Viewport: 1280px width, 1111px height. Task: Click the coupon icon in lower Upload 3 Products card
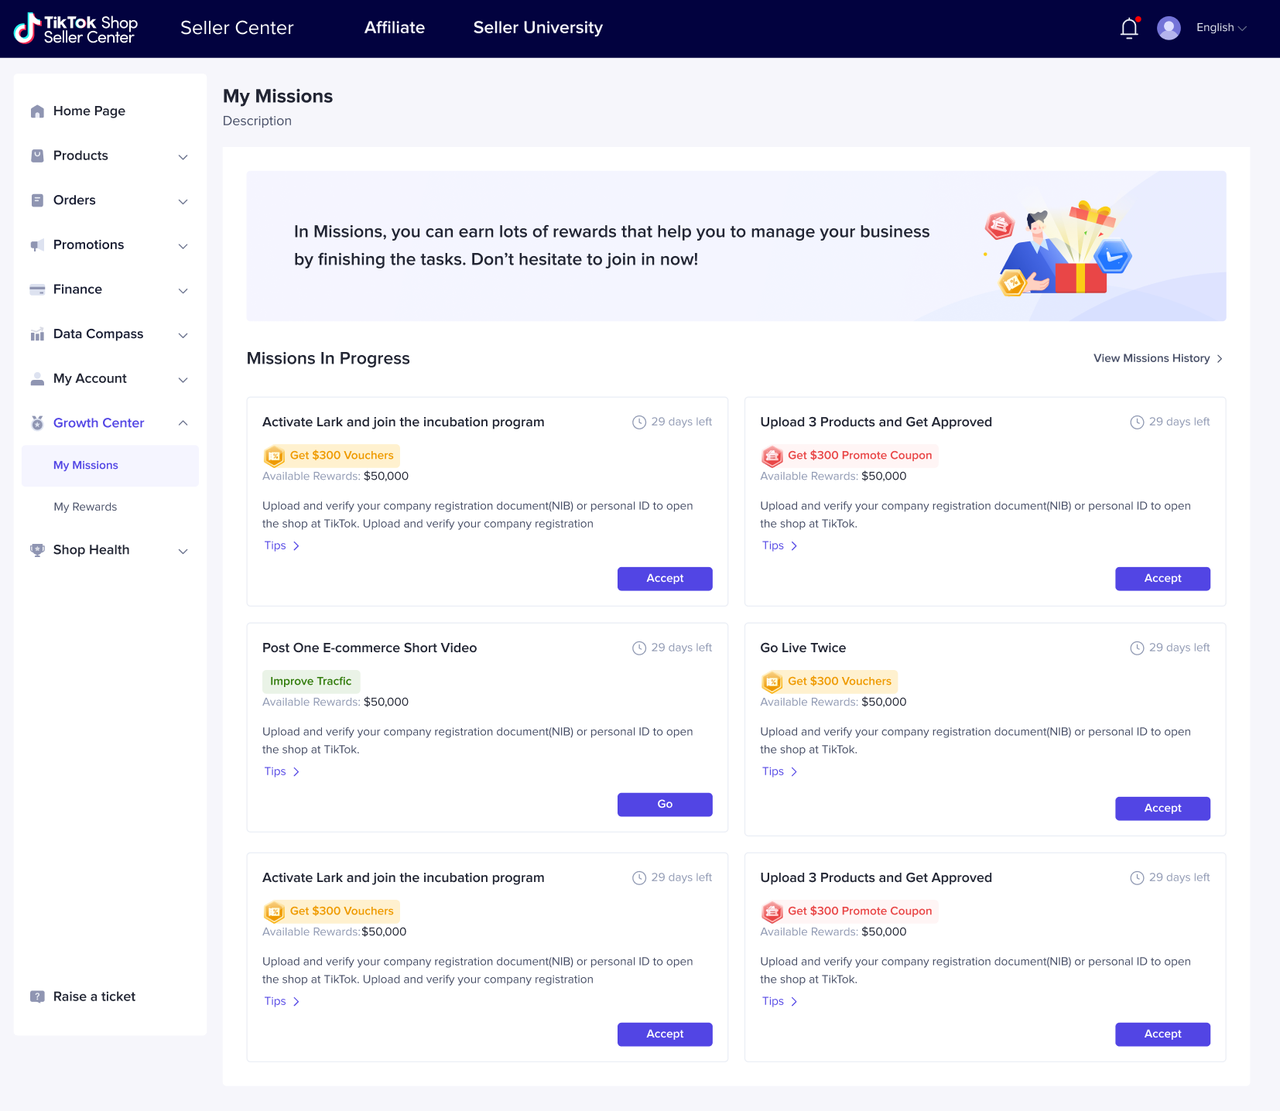(772, 912)
